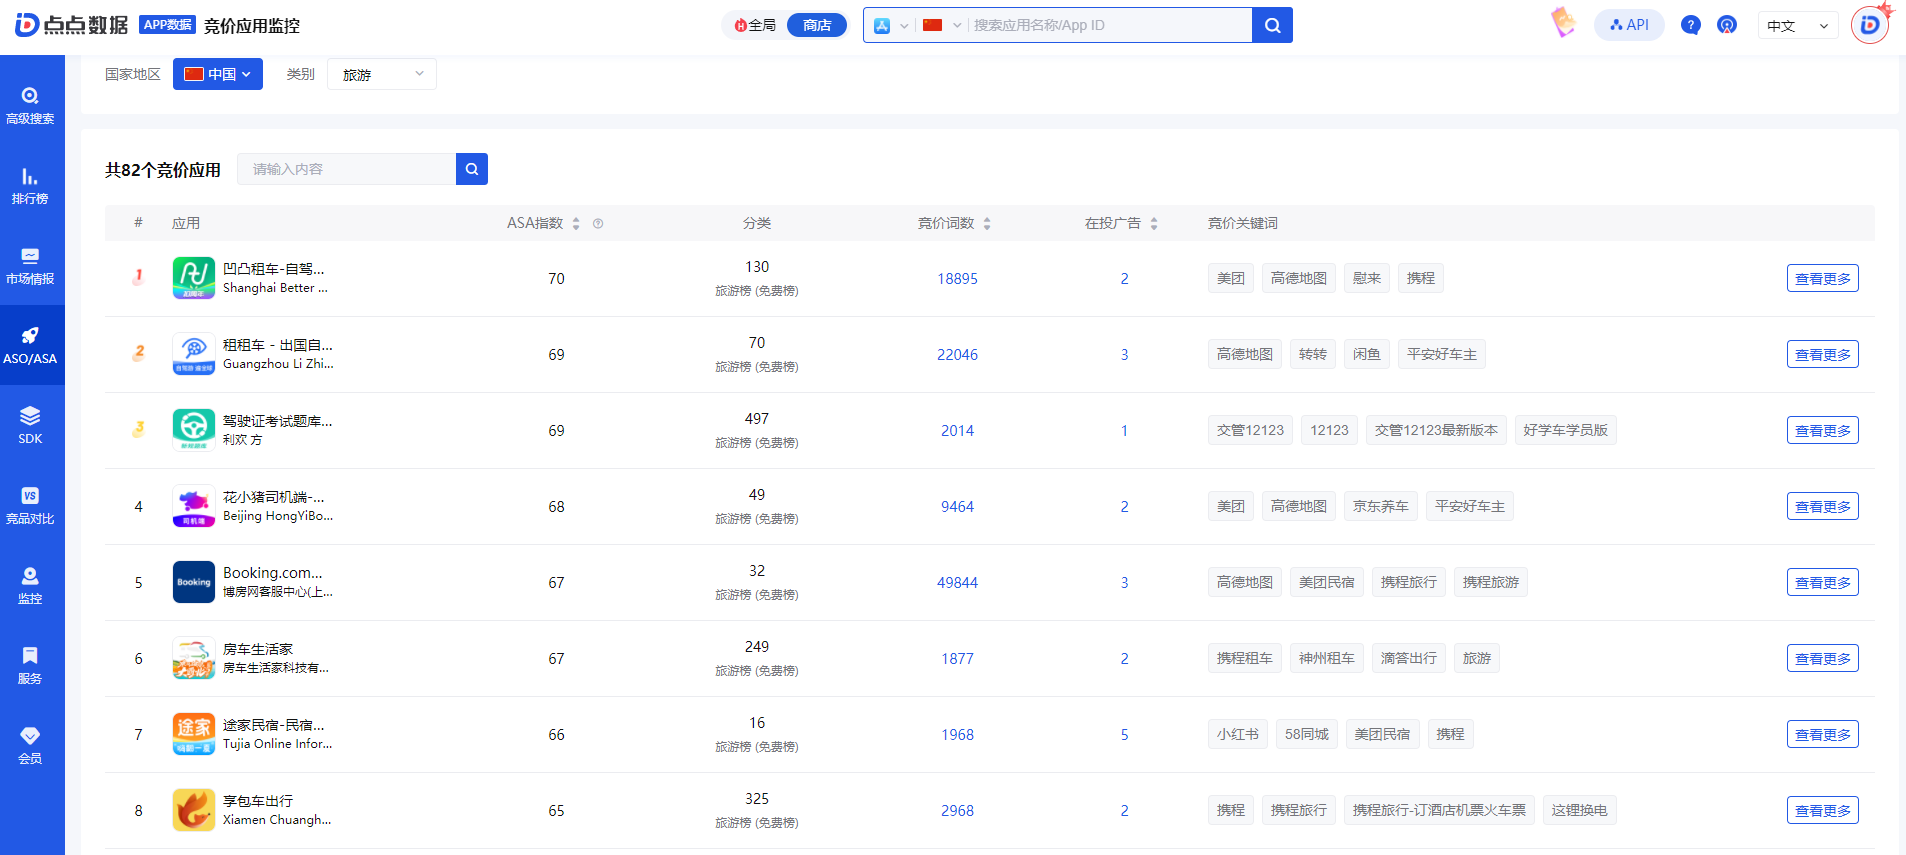
Task: Click the help question mark icon
Action: [1690, 25]
